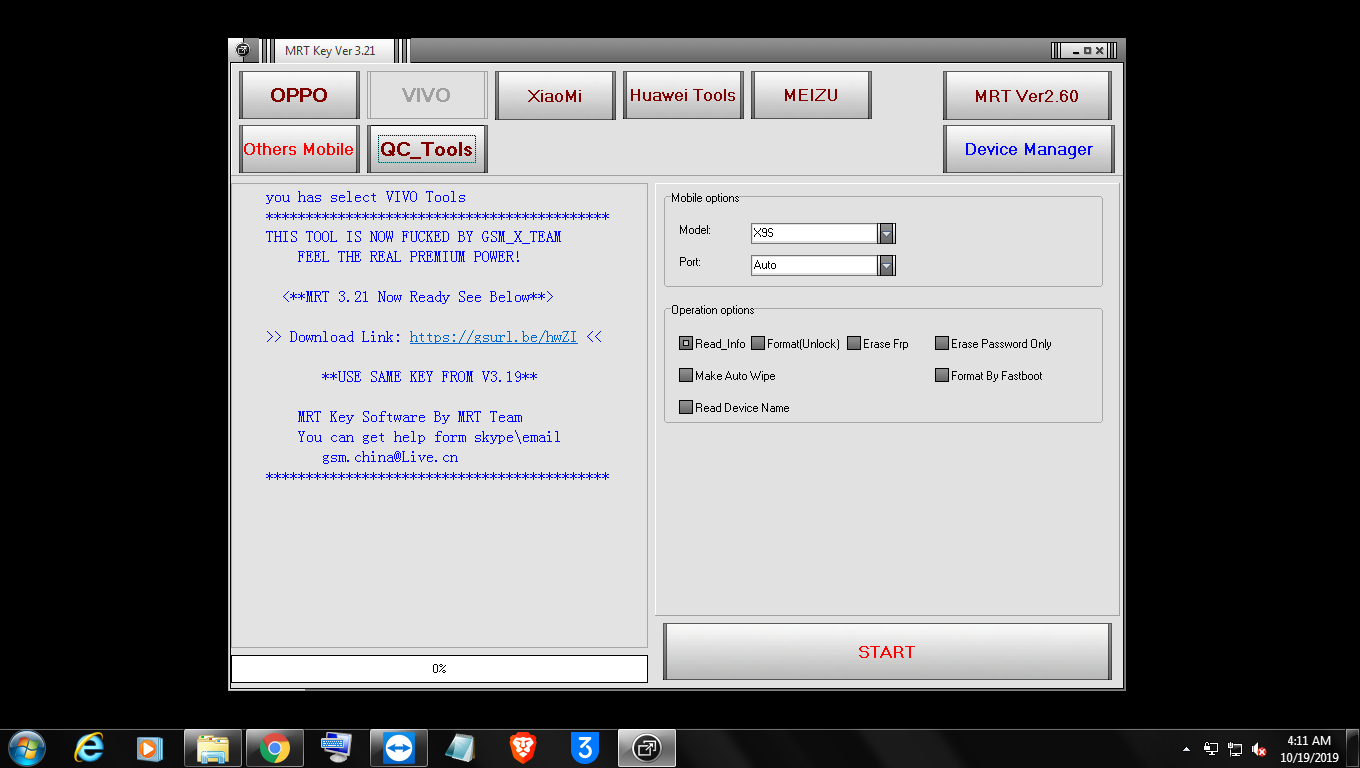1360x768 pixels.
Task: Minimize the MRT Key window
Action: 1076,50
